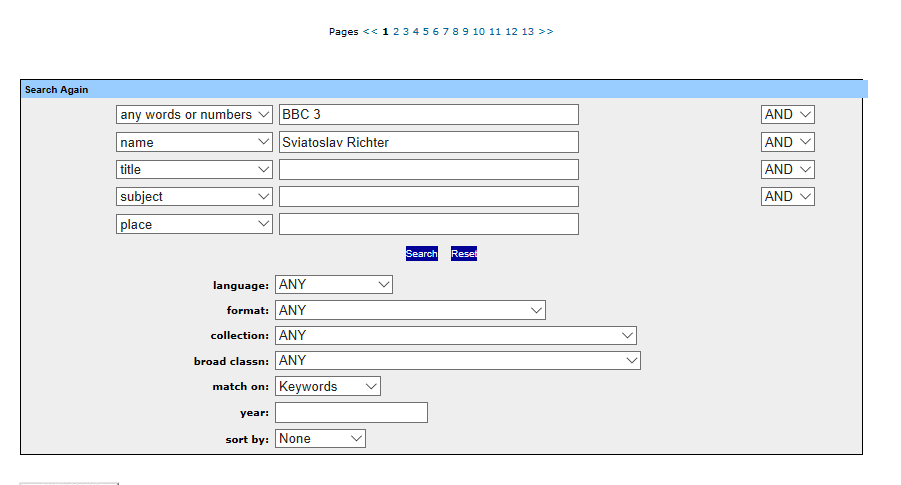
Task: Click the 'match on:' label
Action: tap(241, 387)
